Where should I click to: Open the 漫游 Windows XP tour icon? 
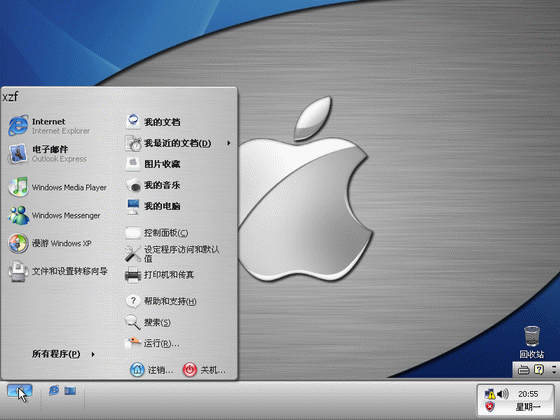[18, 243]
